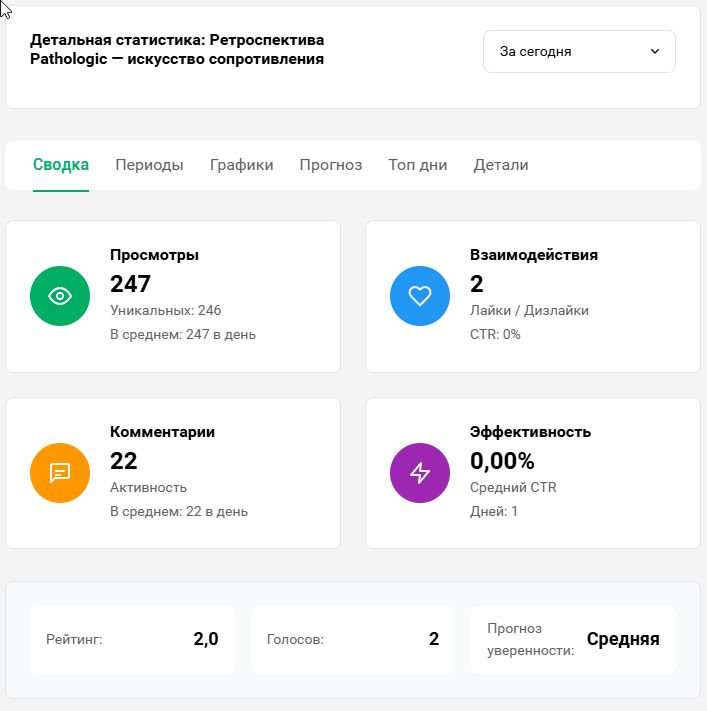The width and height of the screenshot is (707, 711).
Task: Click the purple lightning icon for Эффективность
Action: click(x=420, y=473)
